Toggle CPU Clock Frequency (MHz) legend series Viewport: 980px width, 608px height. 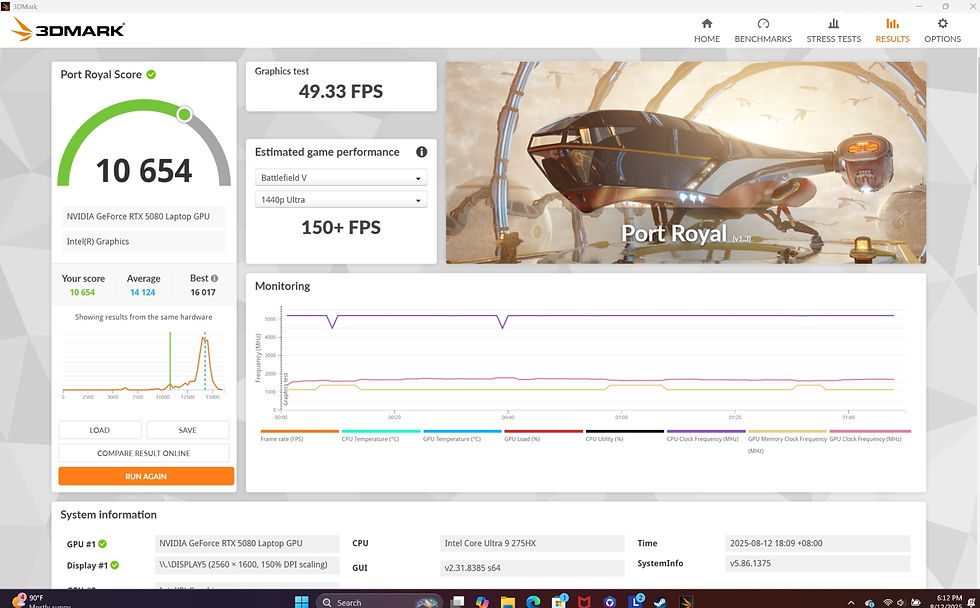pos(706,436)
